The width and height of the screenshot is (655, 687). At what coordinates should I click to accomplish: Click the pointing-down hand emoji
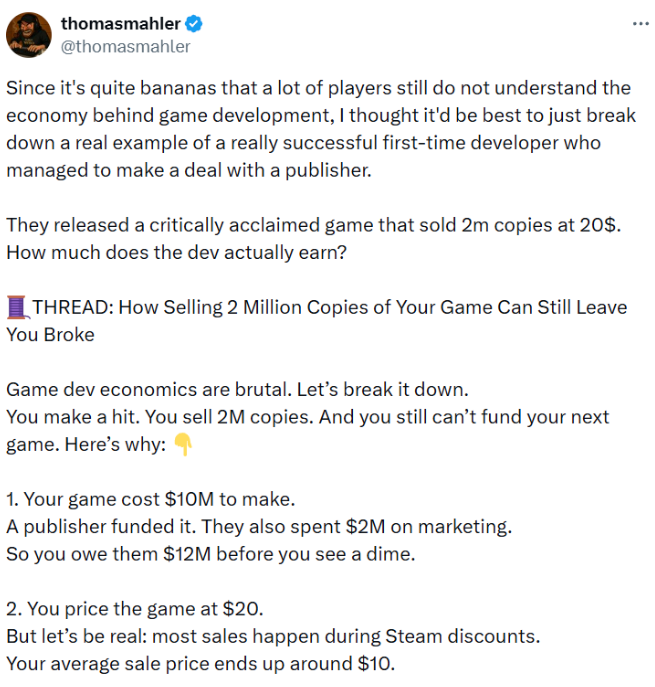pyautogui.click(x=183, y=443)
